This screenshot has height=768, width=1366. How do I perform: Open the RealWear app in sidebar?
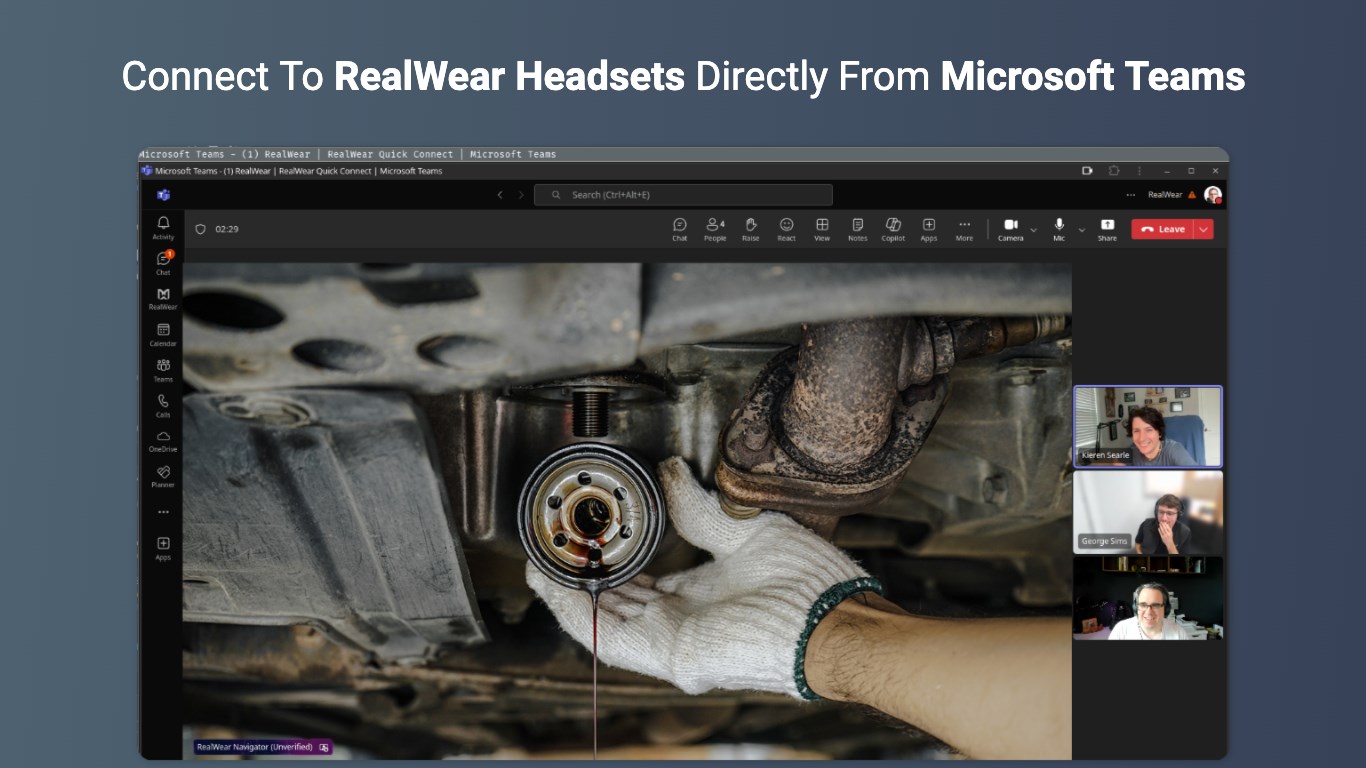coord(163,299)
